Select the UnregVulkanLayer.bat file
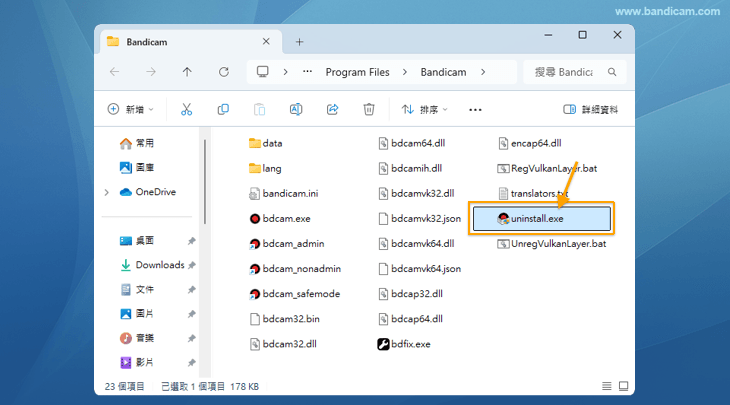The width and height of the screenshot is (730, 405). point(552,244)
